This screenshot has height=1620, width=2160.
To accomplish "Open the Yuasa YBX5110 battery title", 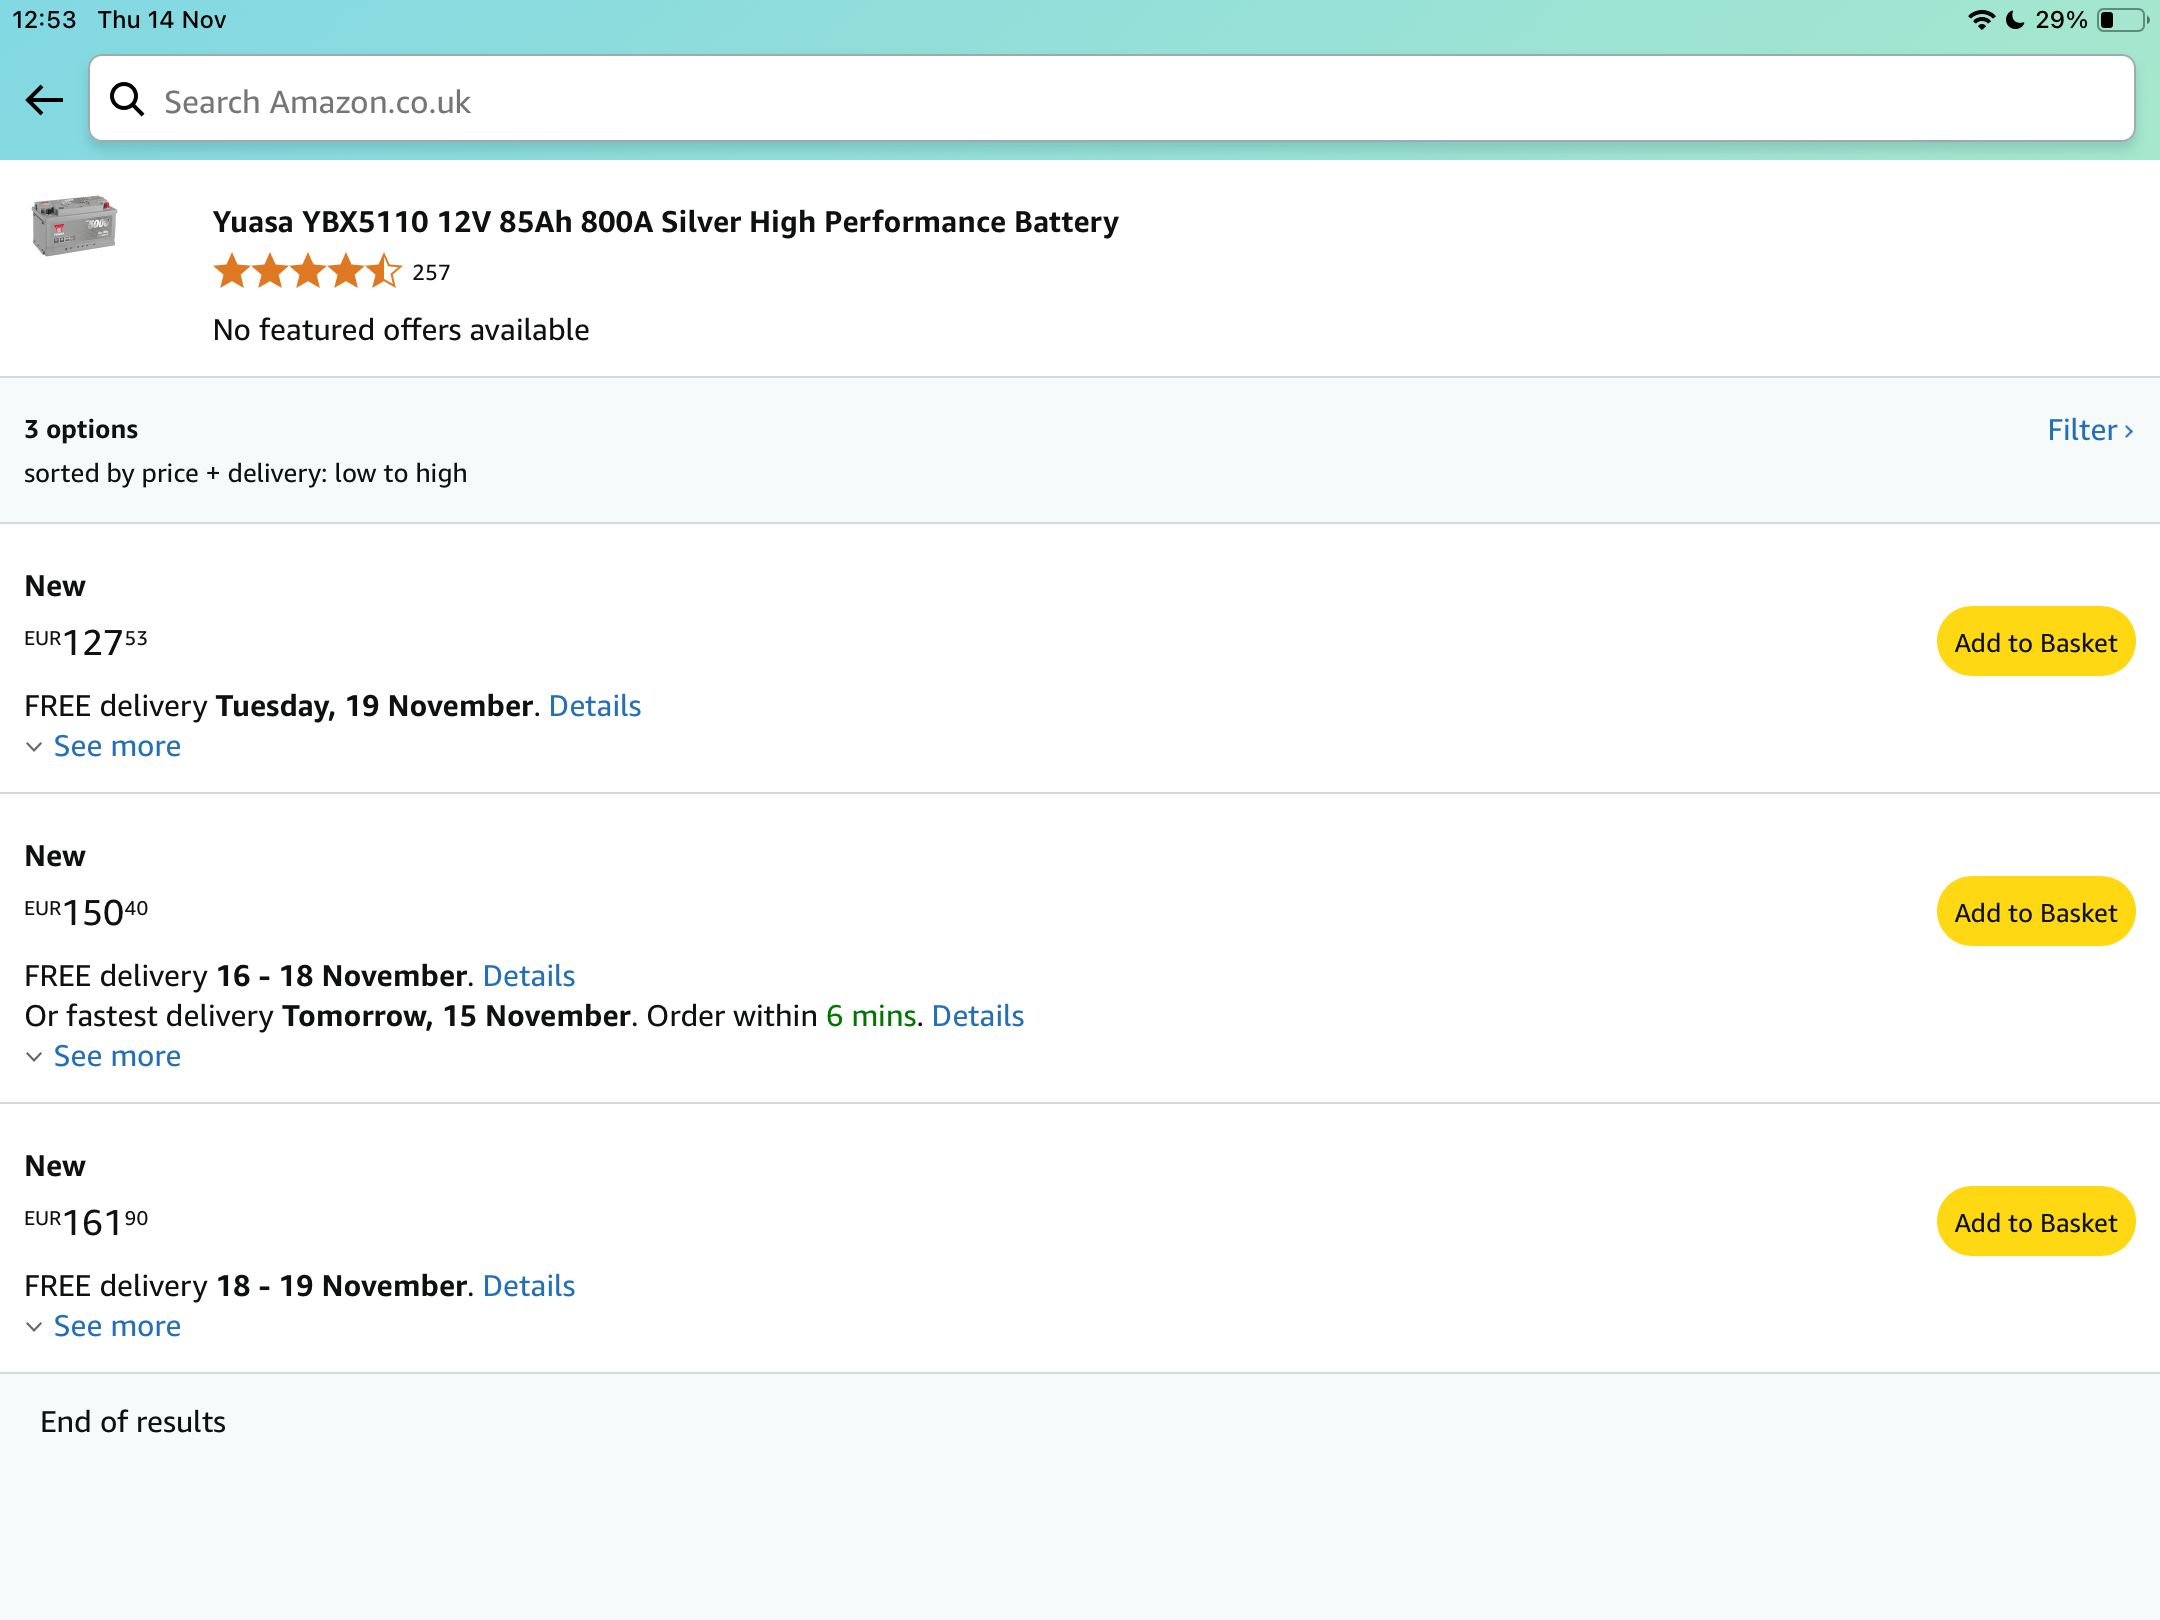I will click(x=665, y=222).
